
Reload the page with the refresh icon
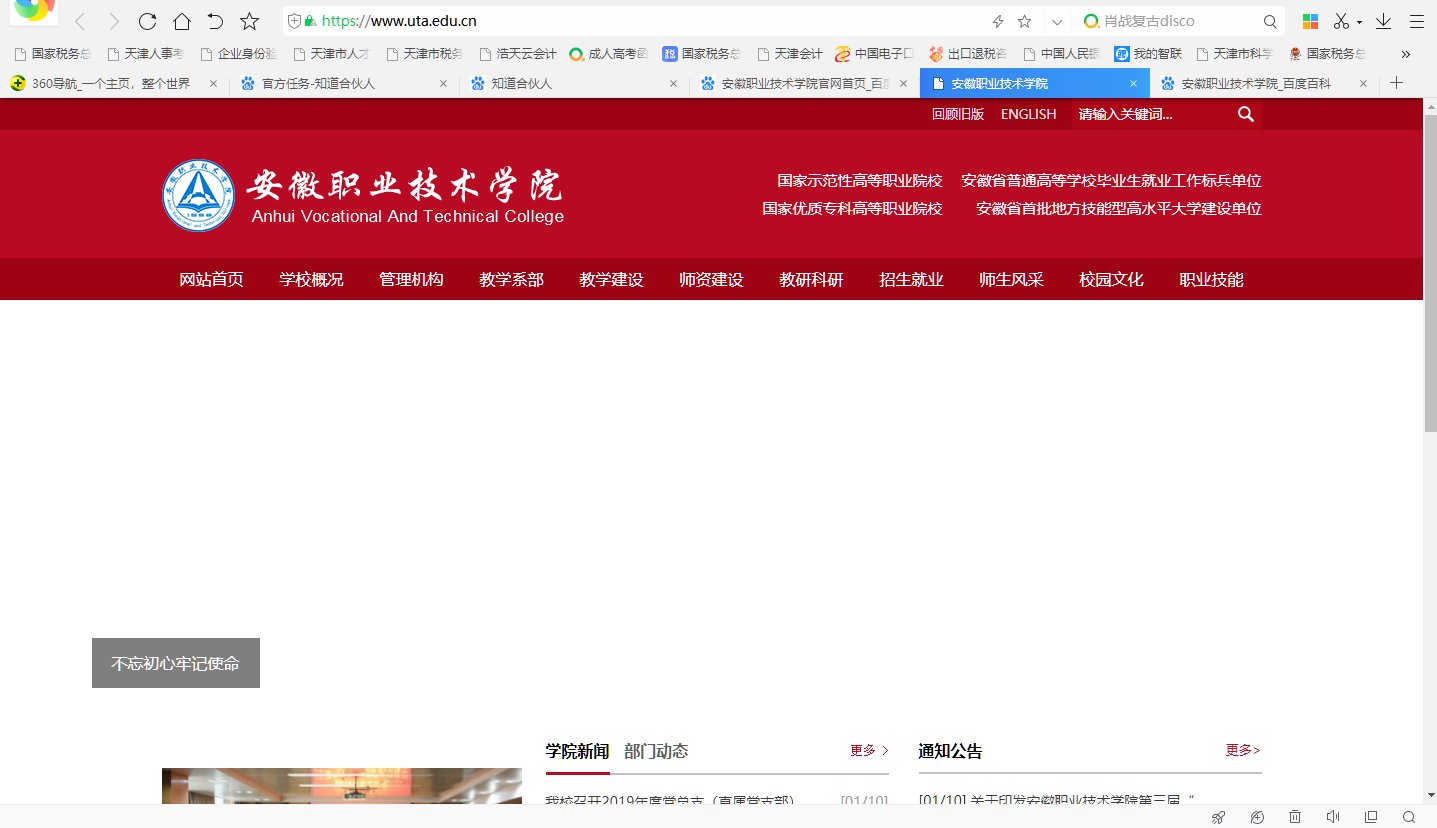click(147, 20)
